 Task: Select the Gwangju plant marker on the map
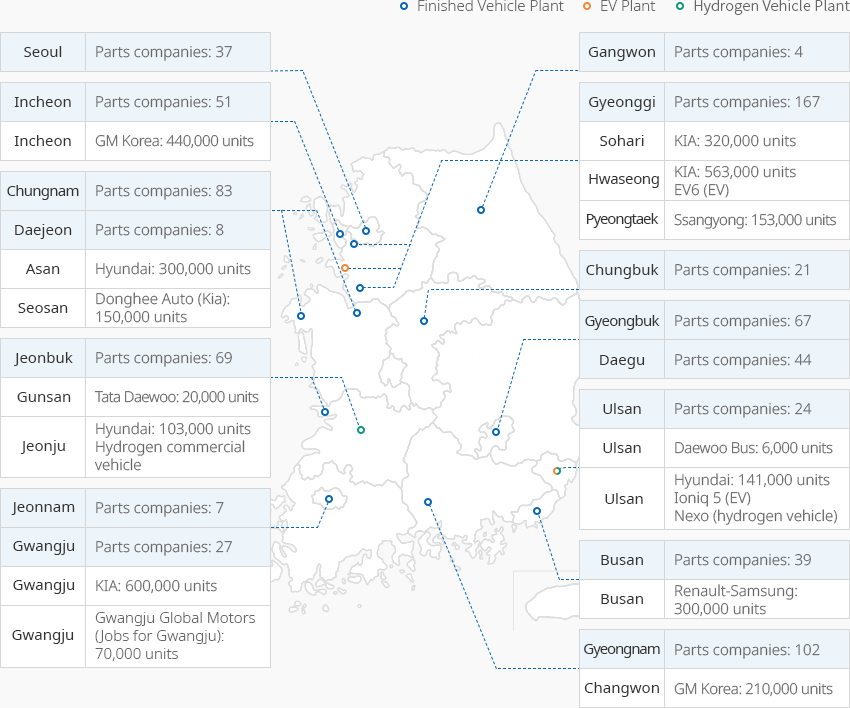[329, 499]
